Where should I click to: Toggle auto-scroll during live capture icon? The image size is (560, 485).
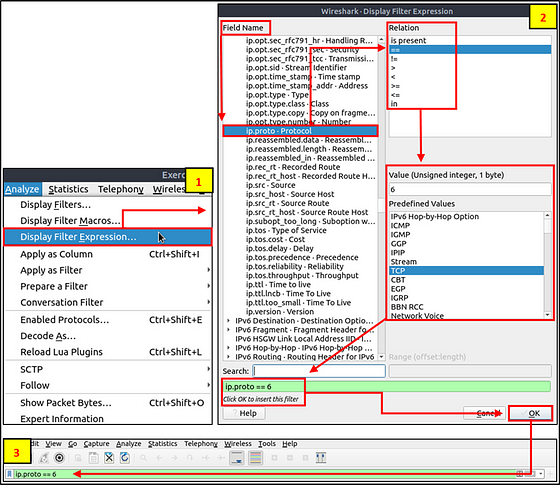pos(237,458)
